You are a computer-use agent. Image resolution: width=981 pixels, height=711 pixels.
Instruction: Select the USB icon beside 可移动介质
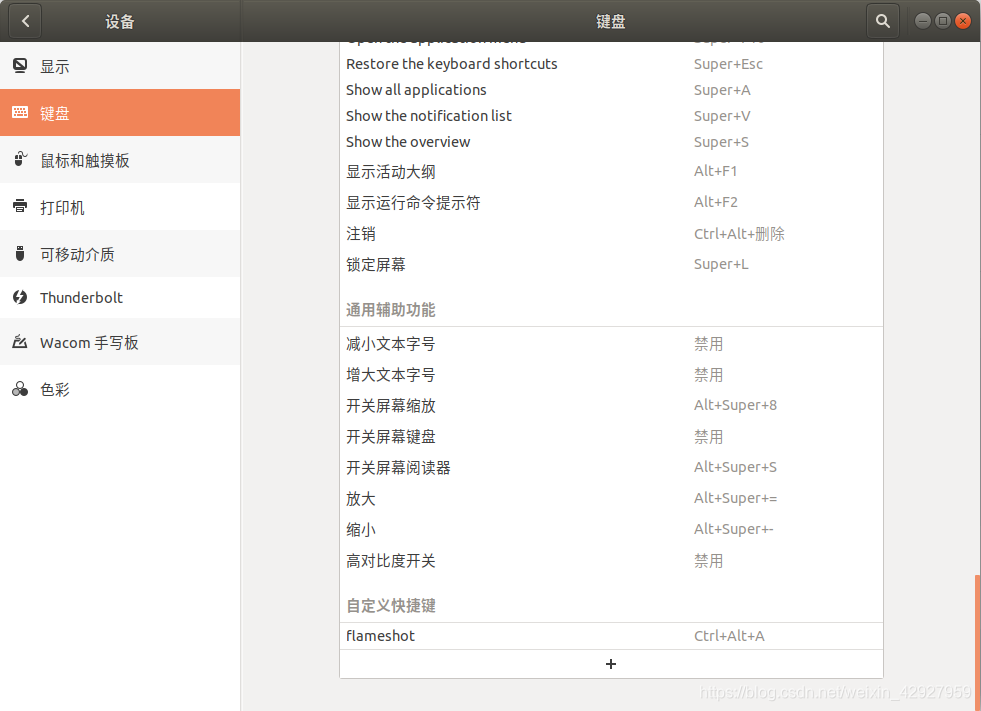click(x=20, y=253)
